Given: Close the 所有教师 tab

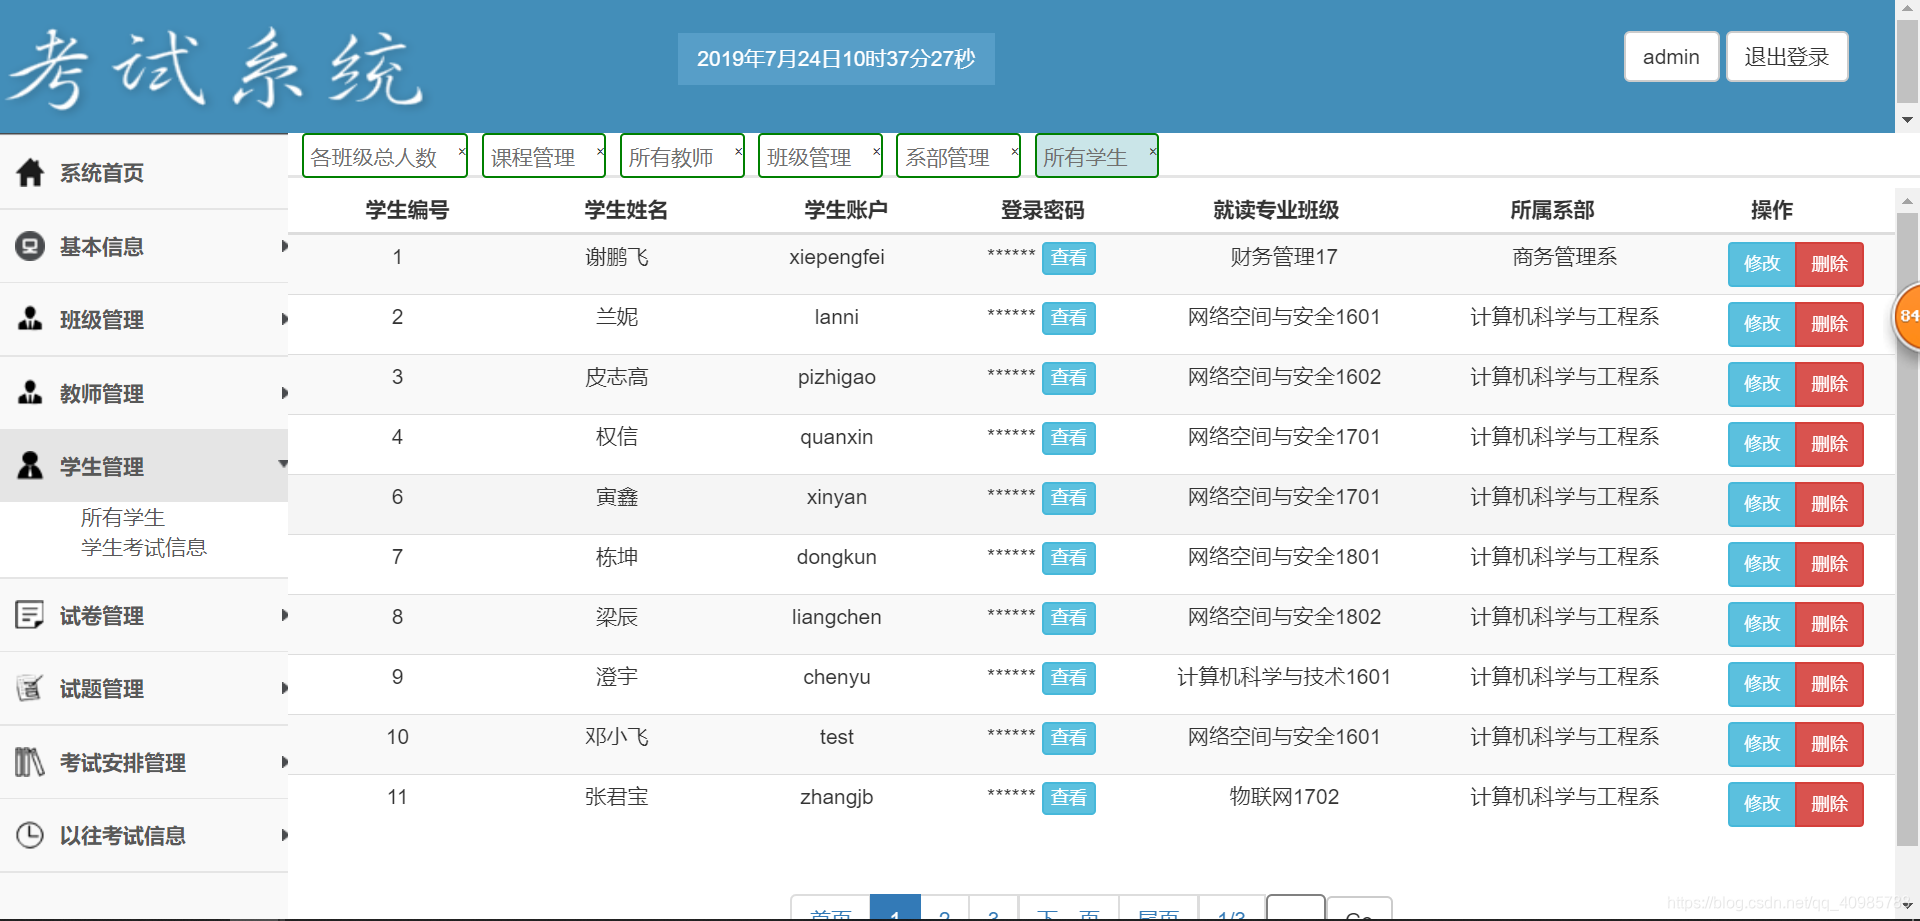Looking at the screenshot, I should click(x=738, y=151).
